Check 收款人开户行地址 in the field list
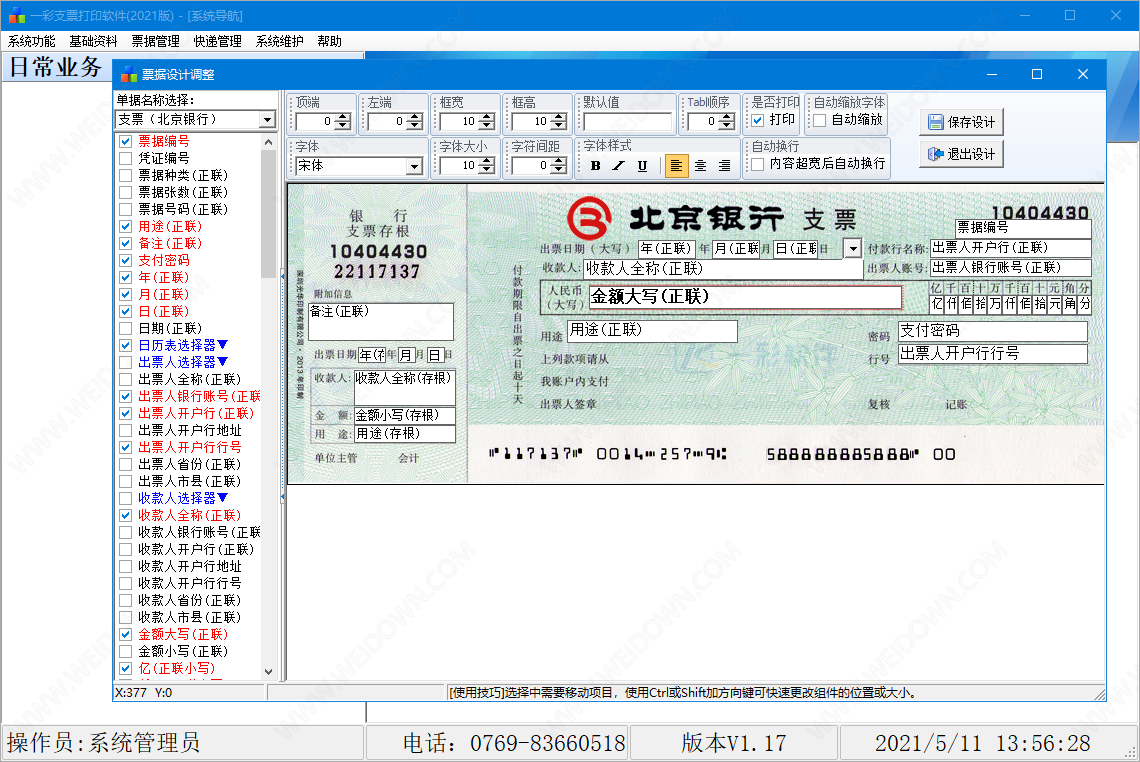The image size is (1140, 762). click(126, 566)
